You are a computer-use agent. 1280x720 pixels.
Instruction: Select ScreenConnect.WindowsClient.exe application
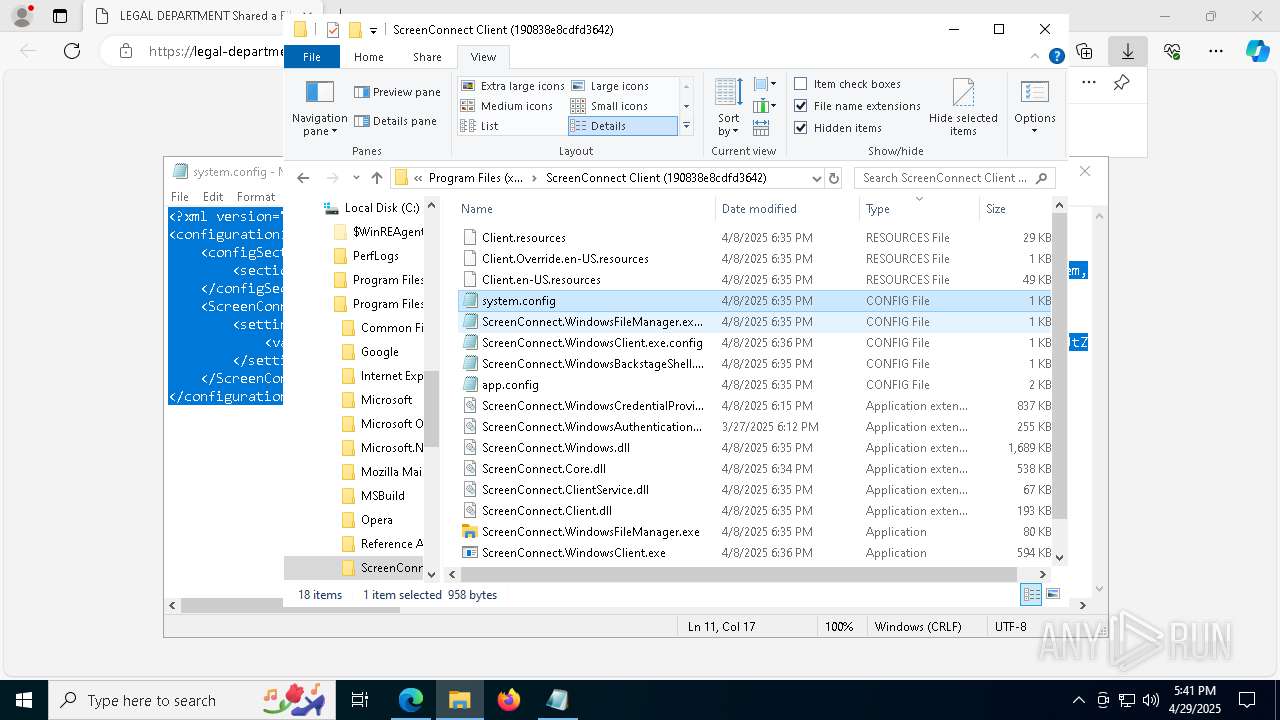coord(755,553)
